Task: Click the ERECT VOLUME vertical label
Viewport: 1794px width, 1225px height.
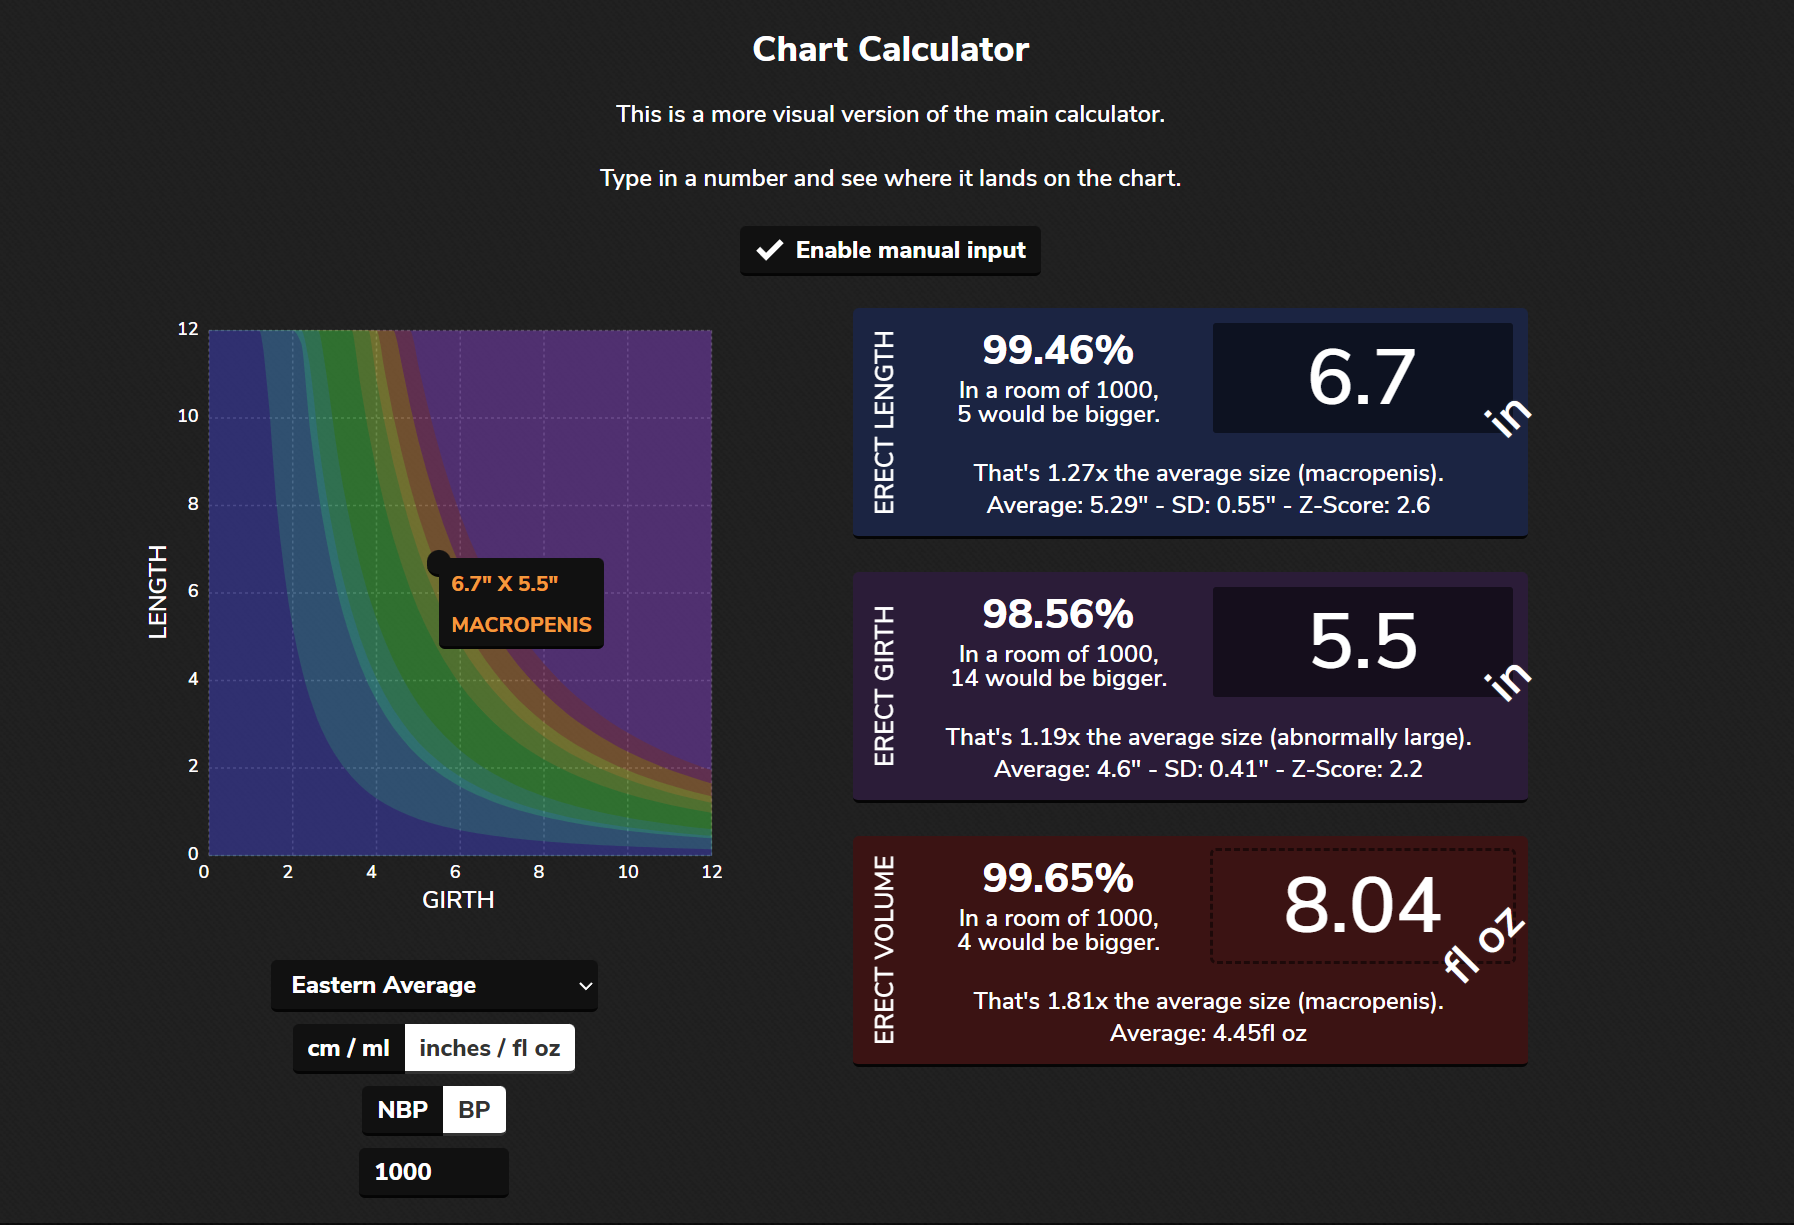Action: 884,950
